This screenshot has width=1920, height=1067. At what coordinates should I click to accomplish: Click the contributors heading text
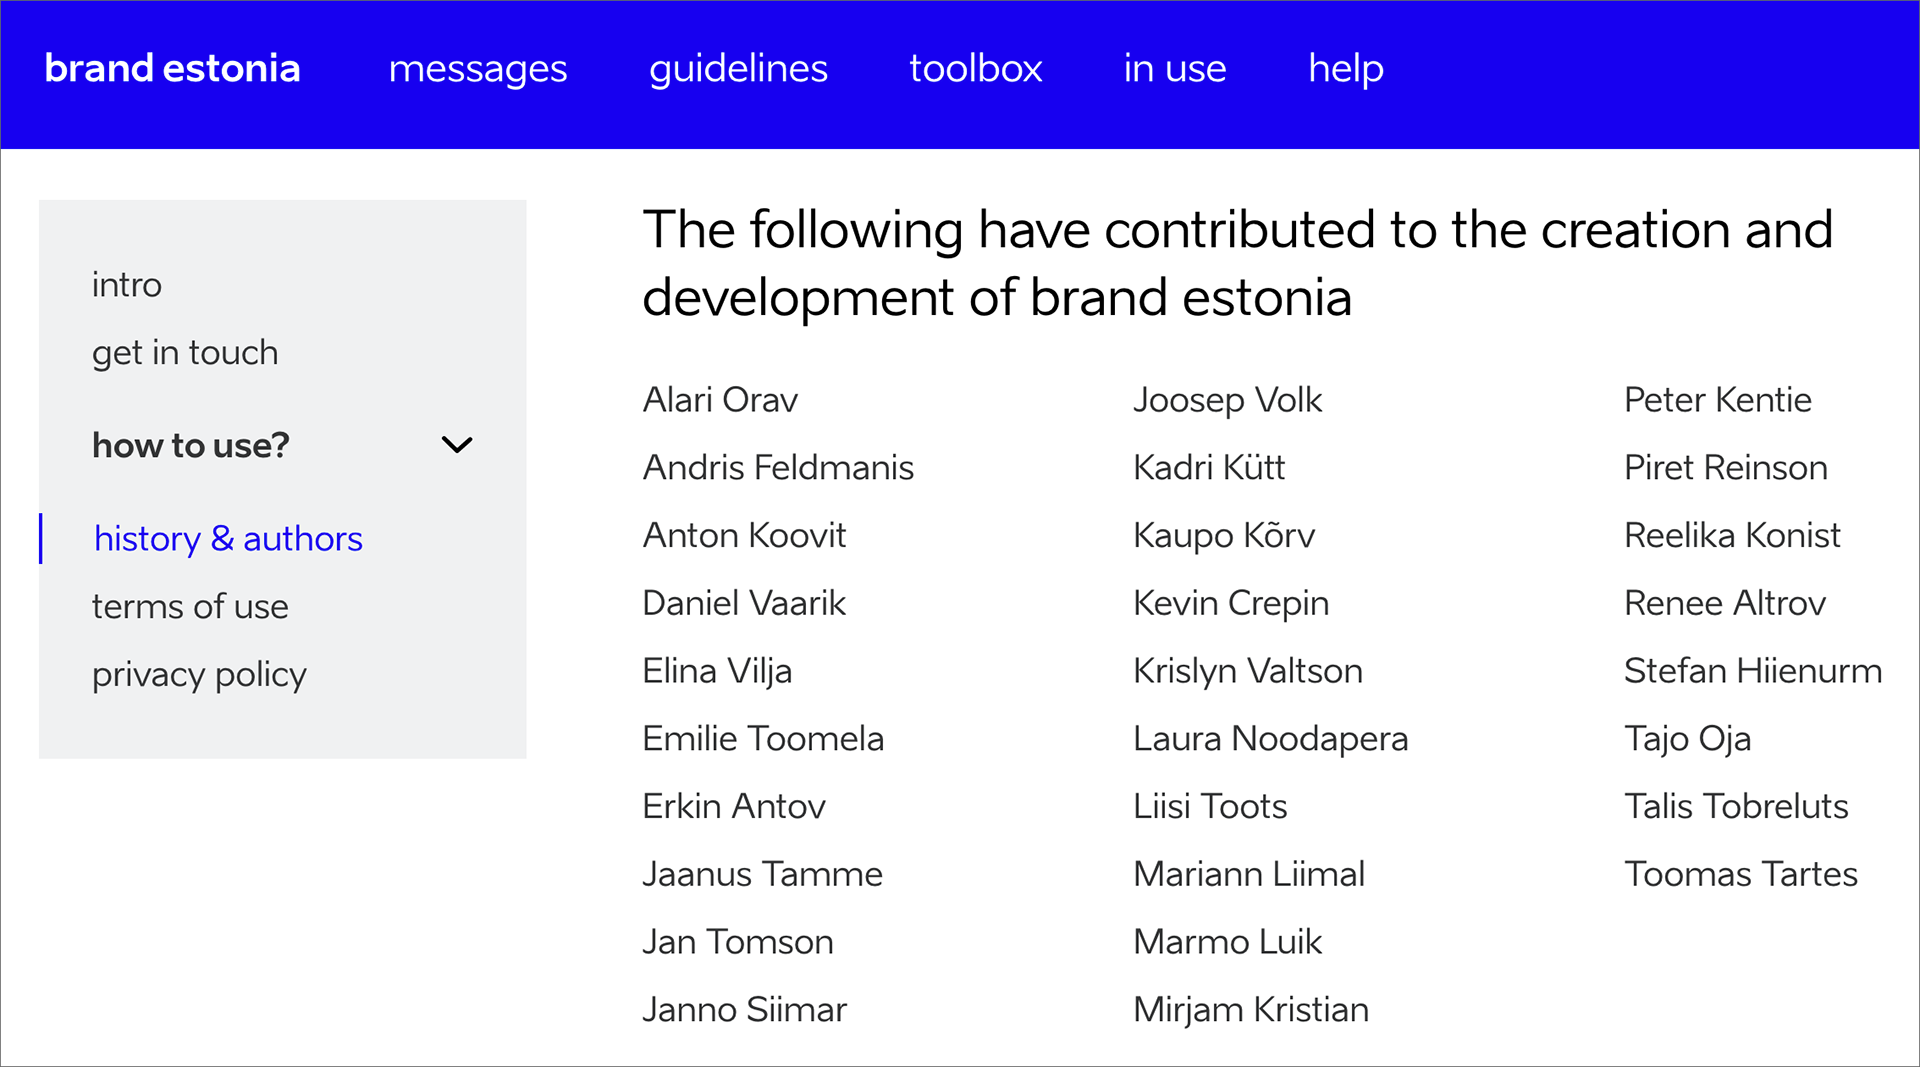pyautogui.click(x=1238, y=263)
